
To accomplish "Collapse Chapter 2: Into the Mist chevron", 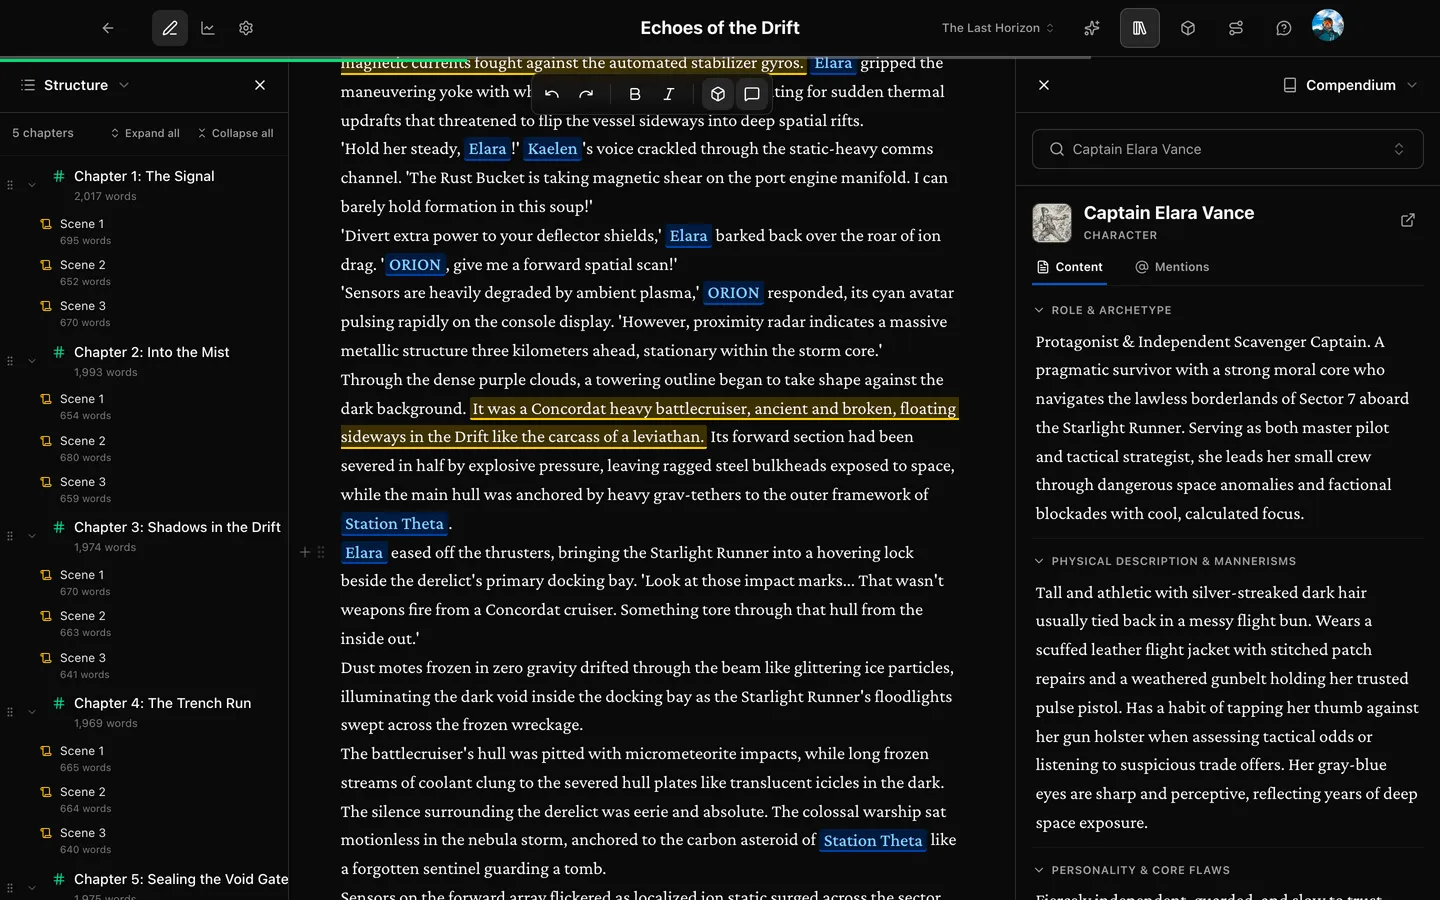I will [32, 360].
